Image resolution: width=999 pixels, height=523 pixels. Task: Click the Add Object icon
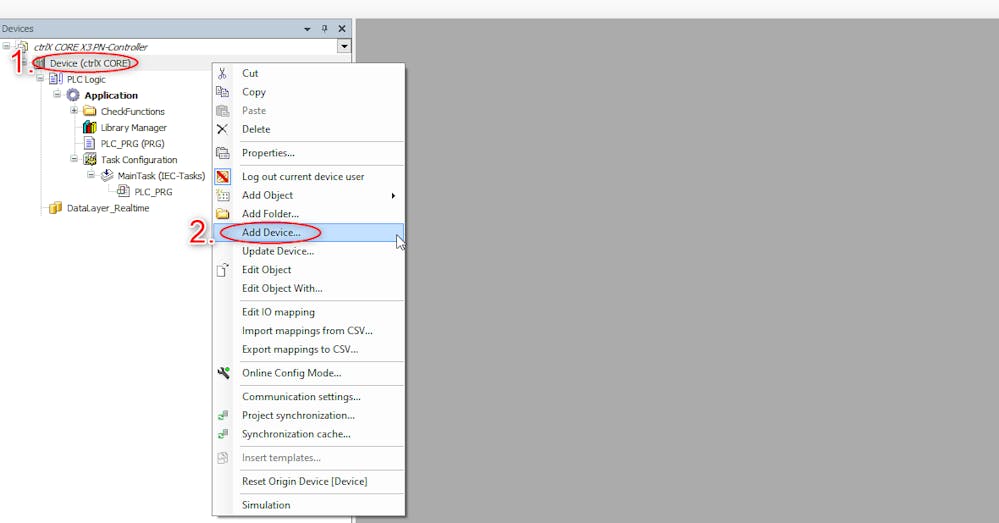(x=222, y=195)
